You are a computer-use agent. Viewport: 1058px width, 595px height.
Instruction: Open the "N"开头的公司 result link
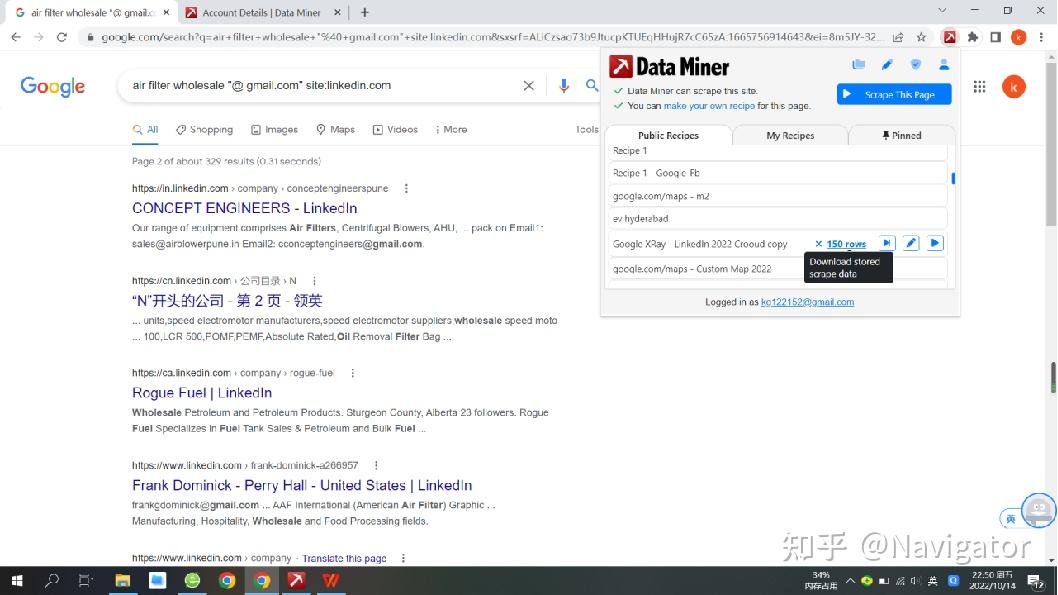pos(227,300)
